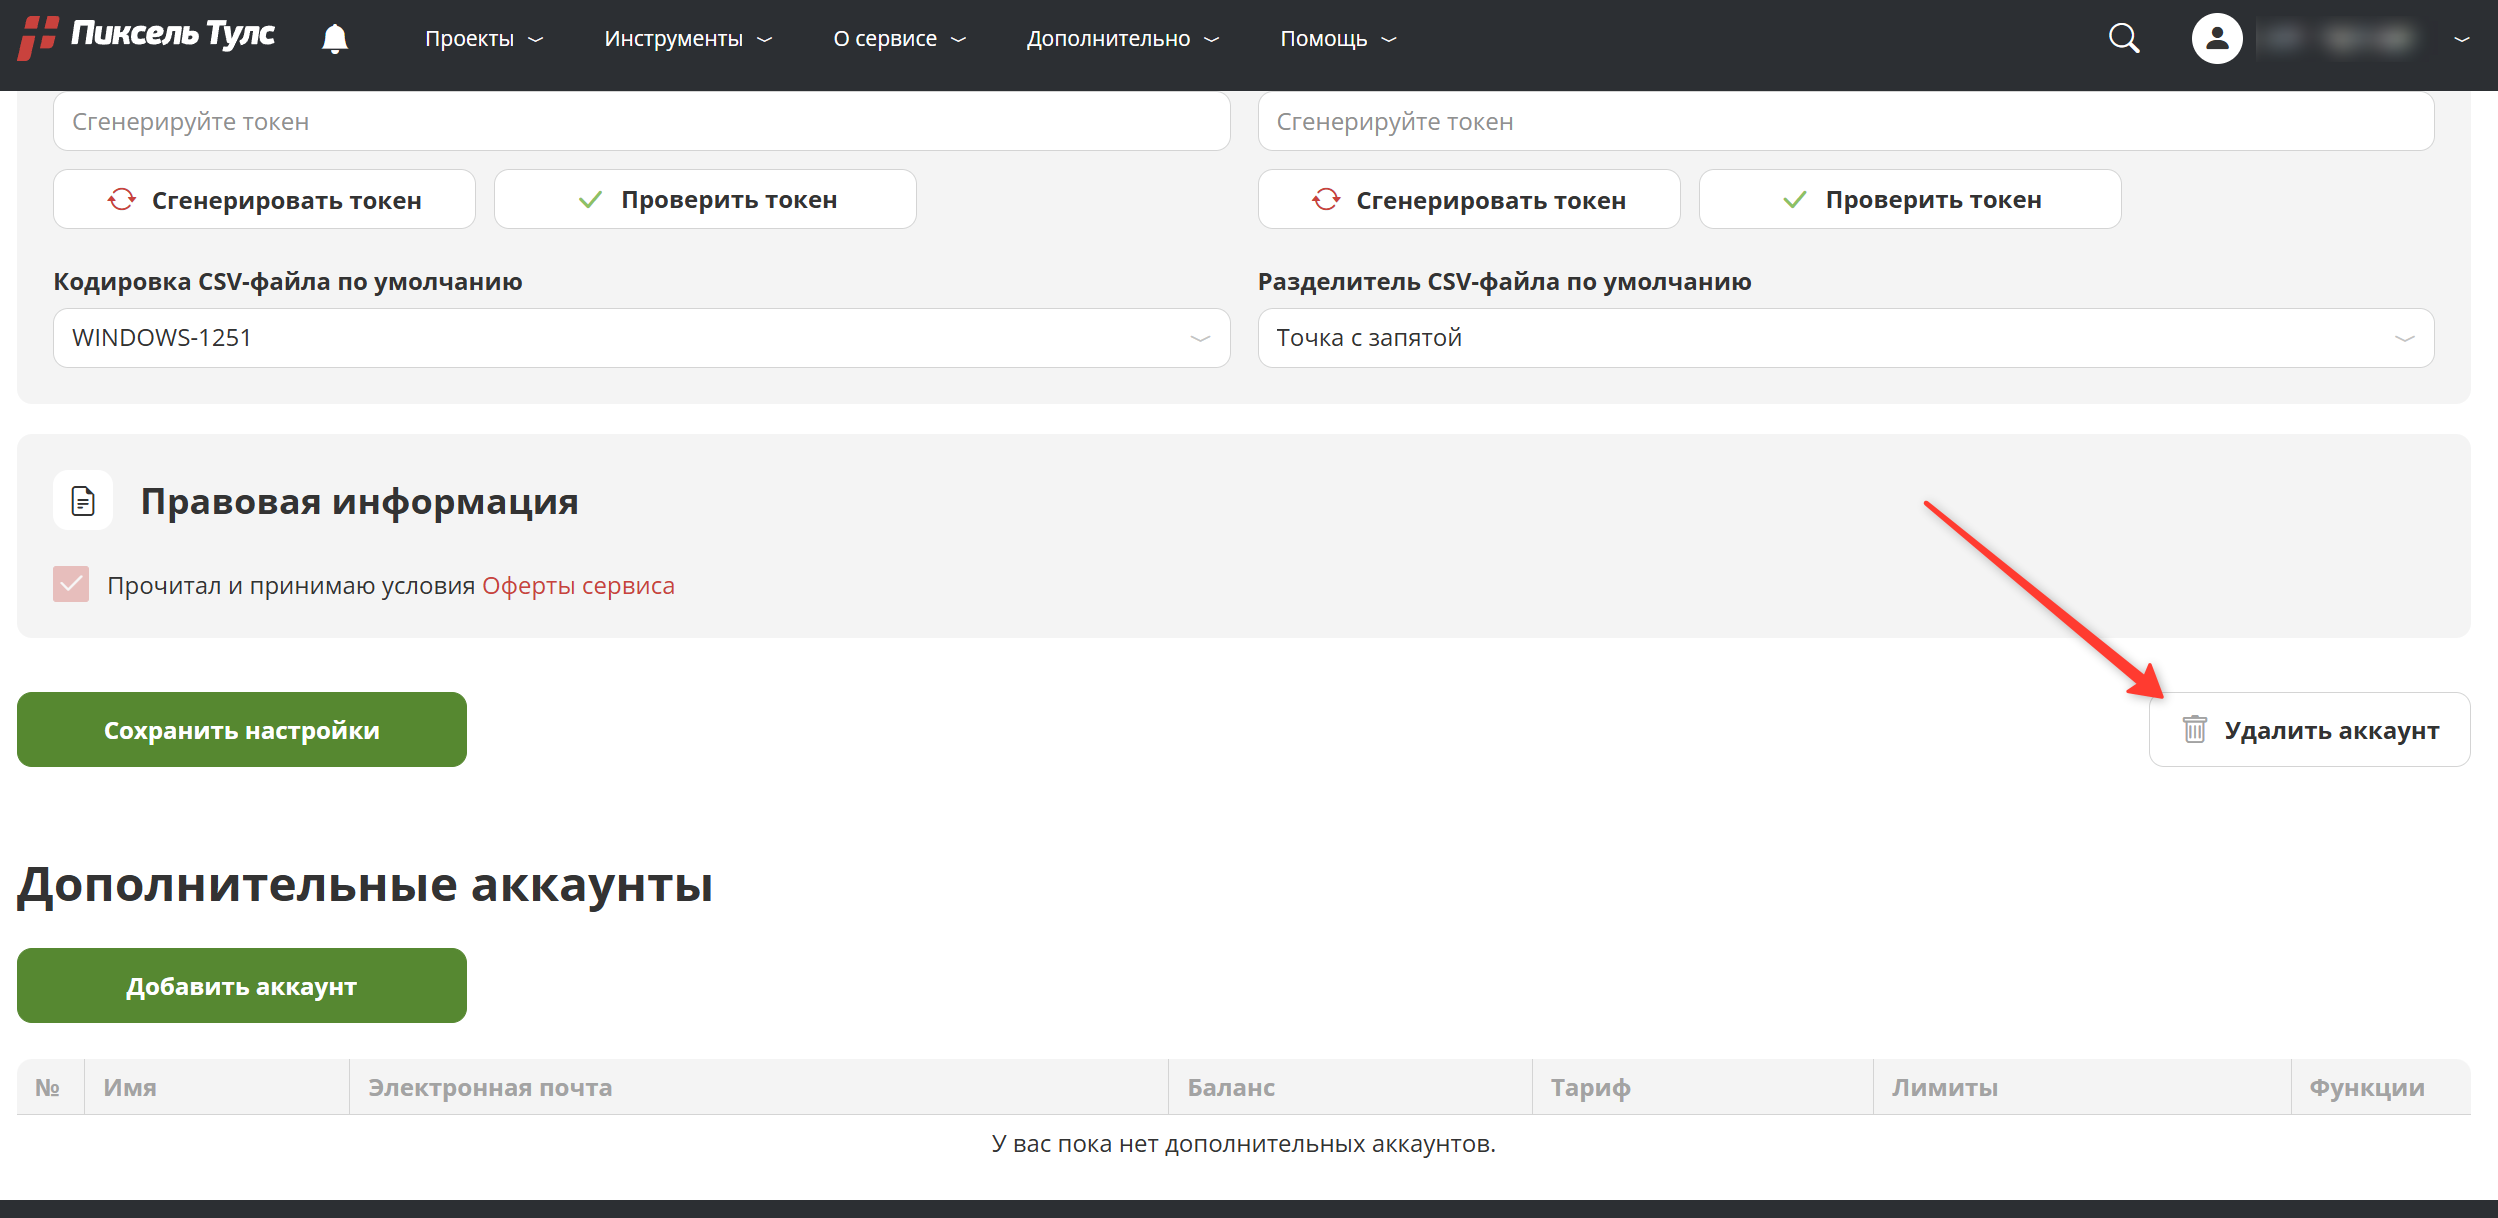Click the trash icon on Удалить аккаунт

pyautogui.click(x=2194, y=730)
